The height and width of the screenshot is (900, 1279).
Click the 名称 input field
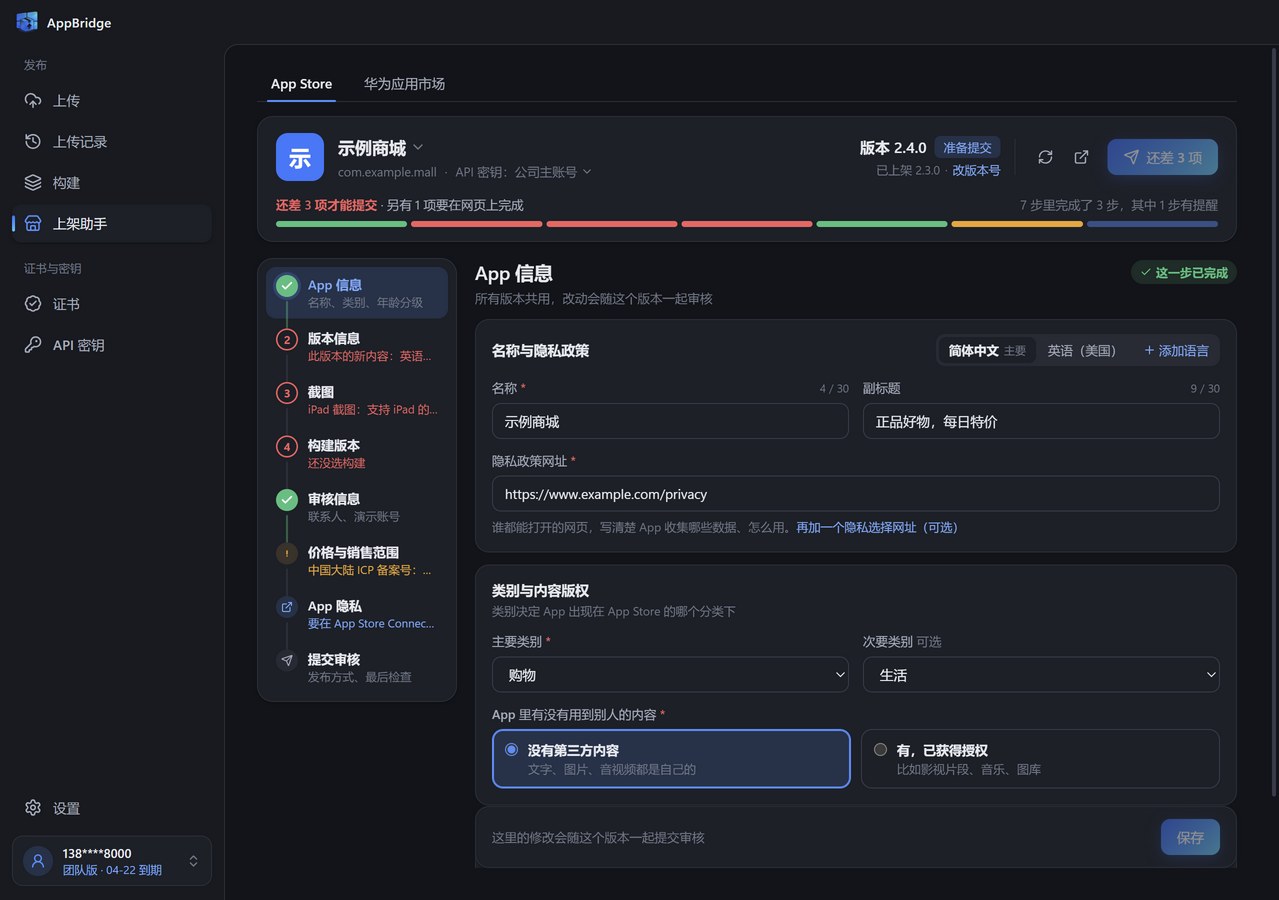[670, 421]
